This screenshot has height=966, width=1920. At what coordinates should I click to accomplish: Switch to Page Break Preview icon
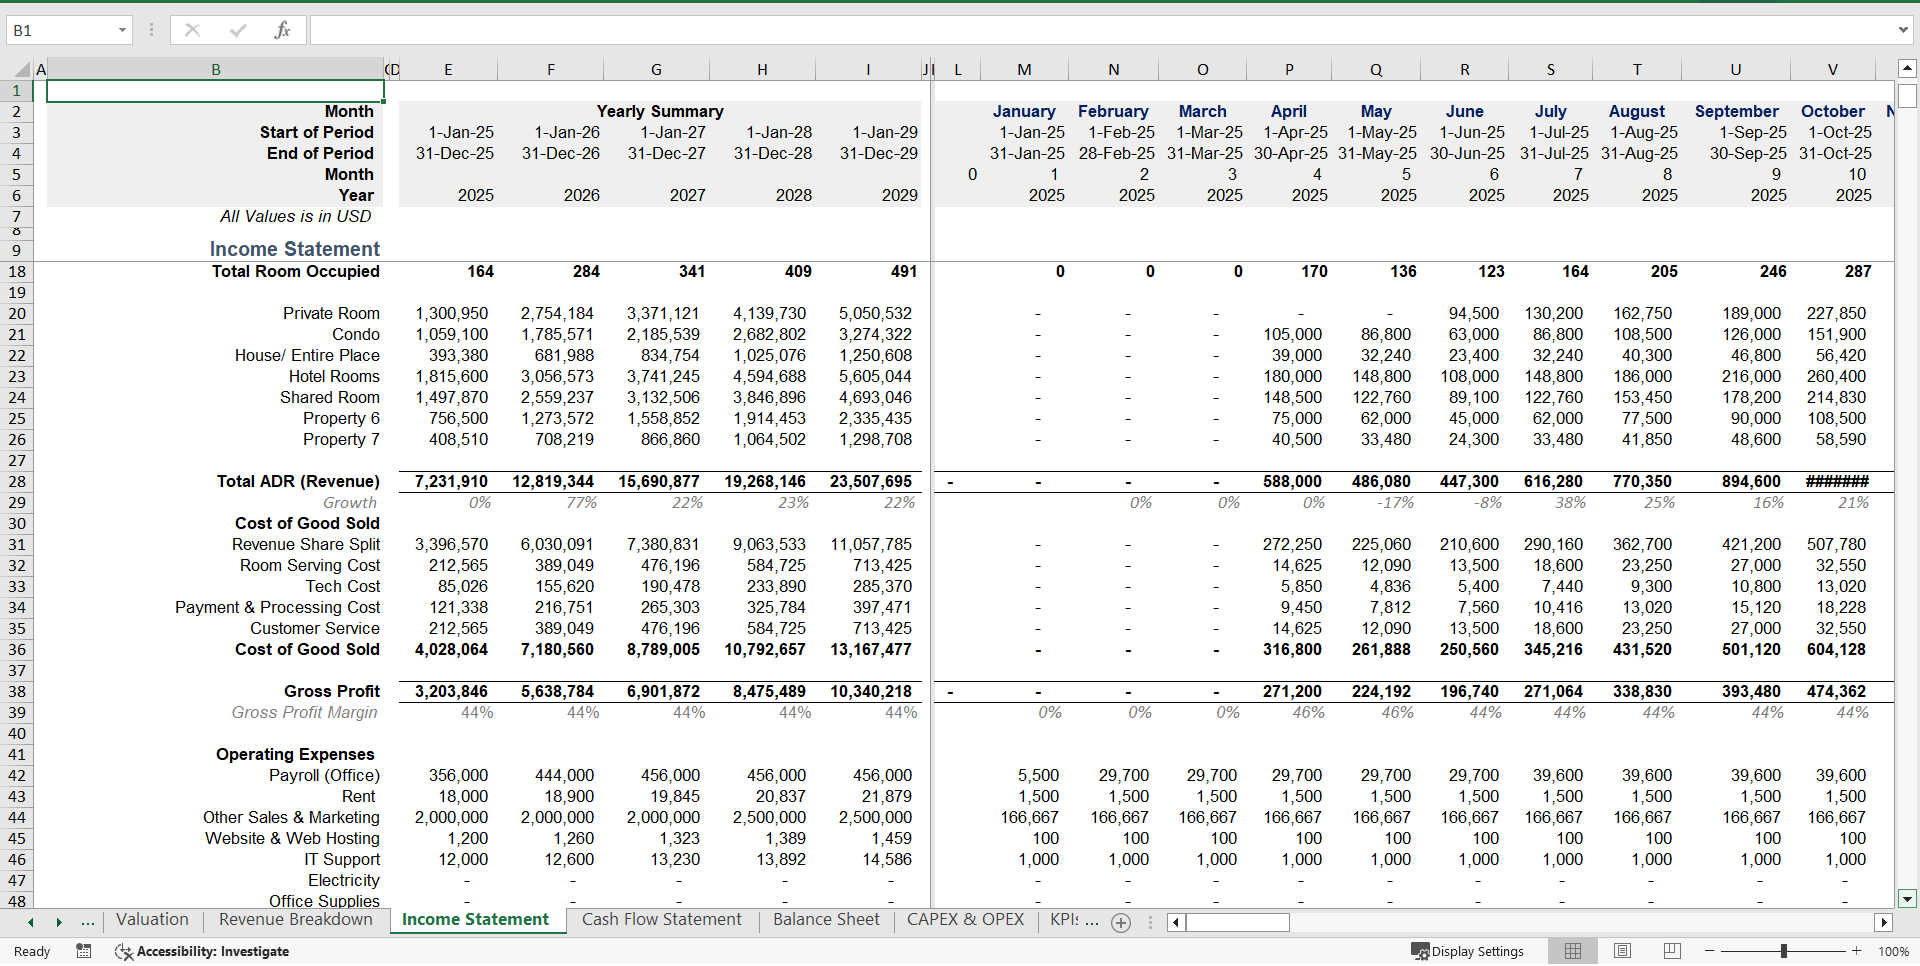point(1672,951)
